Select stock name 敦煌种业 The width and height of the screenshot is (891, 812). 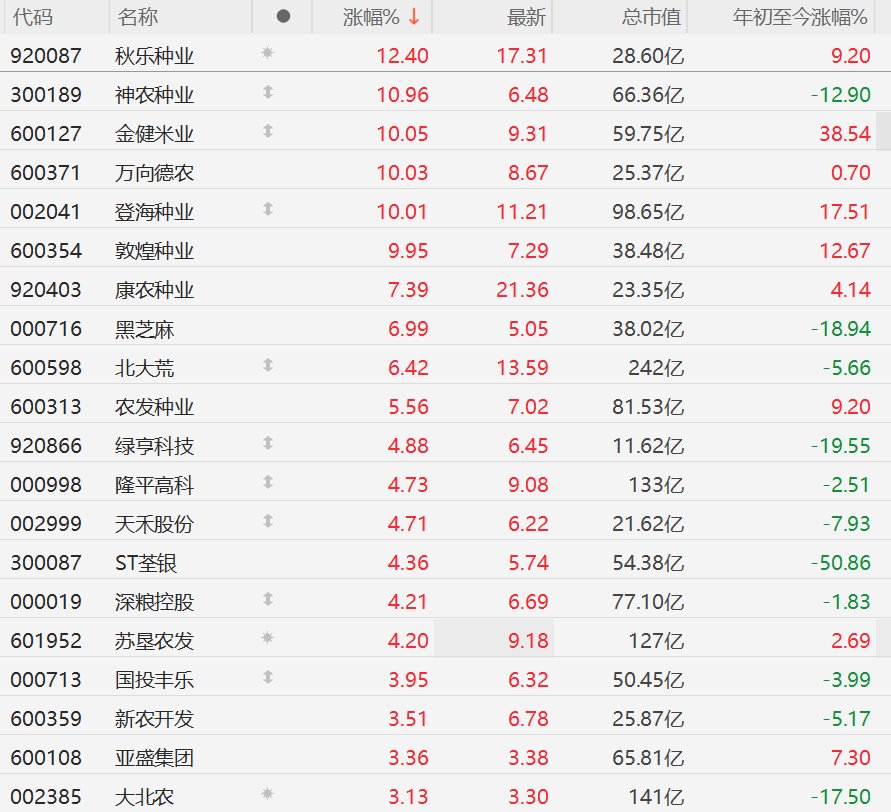pos(155,251)
